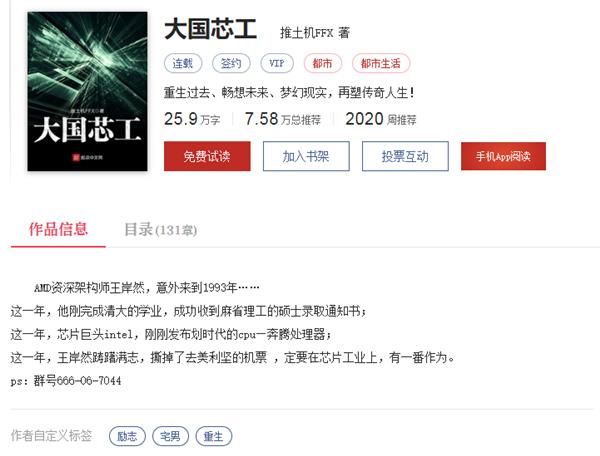Image resolution: width=600 pixels, height=456 pixels.
Task: Click the 励志 custom tag
Action: tap(127, 436)
